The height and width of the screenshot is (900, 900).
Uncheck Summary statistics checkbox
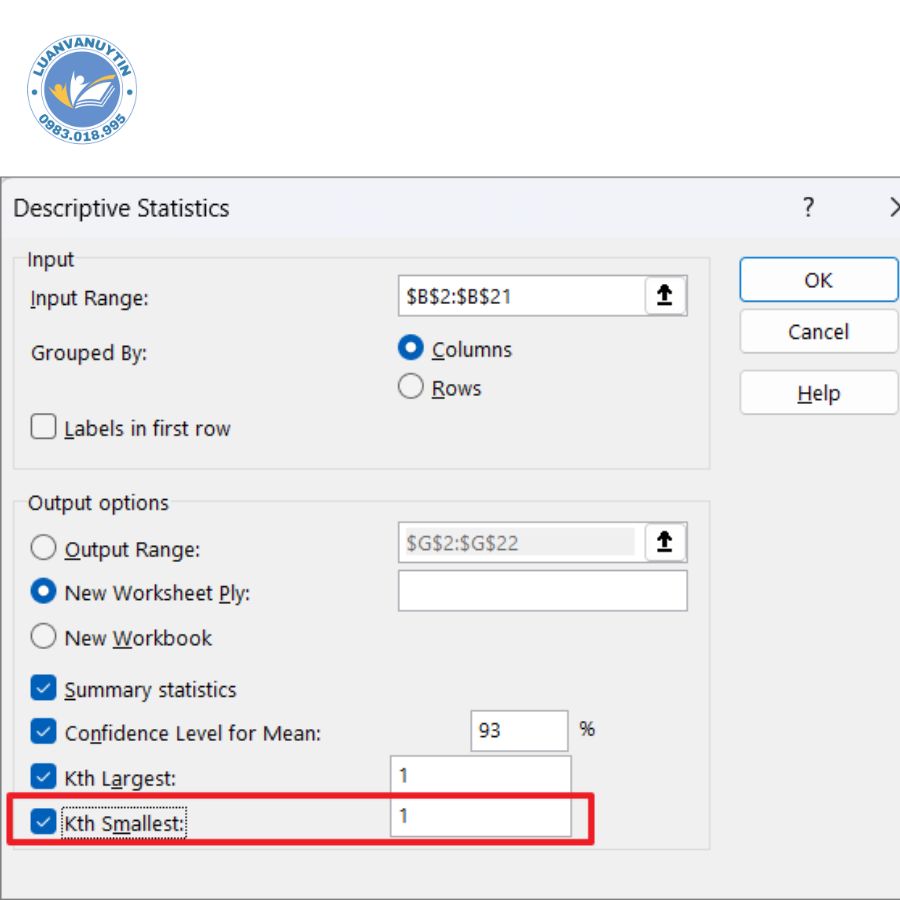[x=44, y=689]
